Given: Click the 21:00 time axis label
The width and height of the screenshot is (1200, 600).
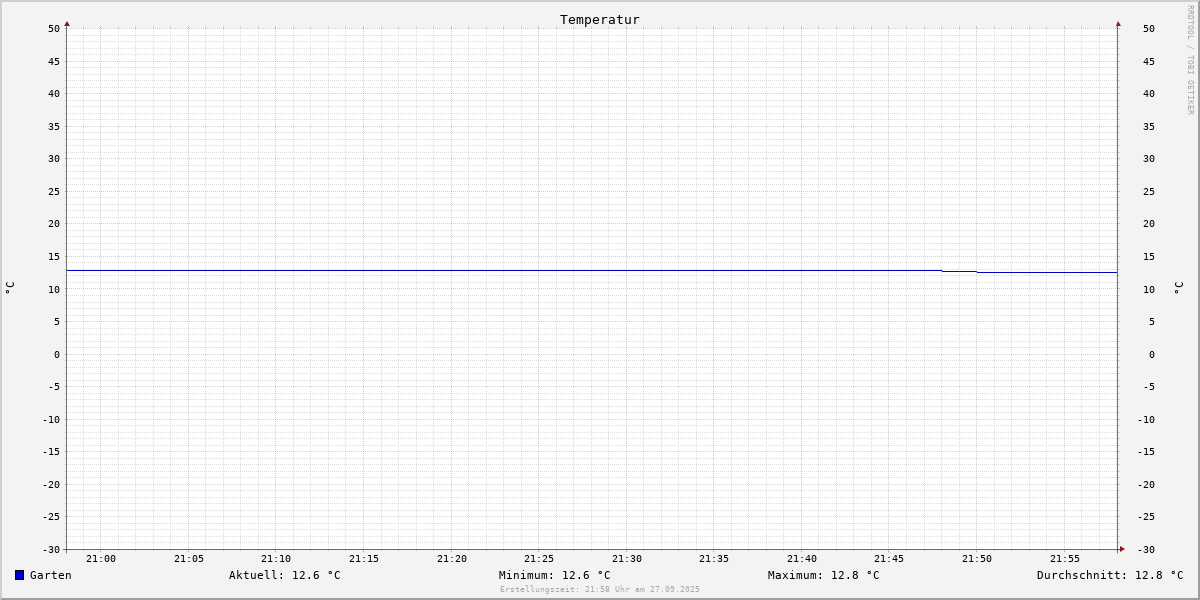Looking at the screenshot, I should (101, 559).
